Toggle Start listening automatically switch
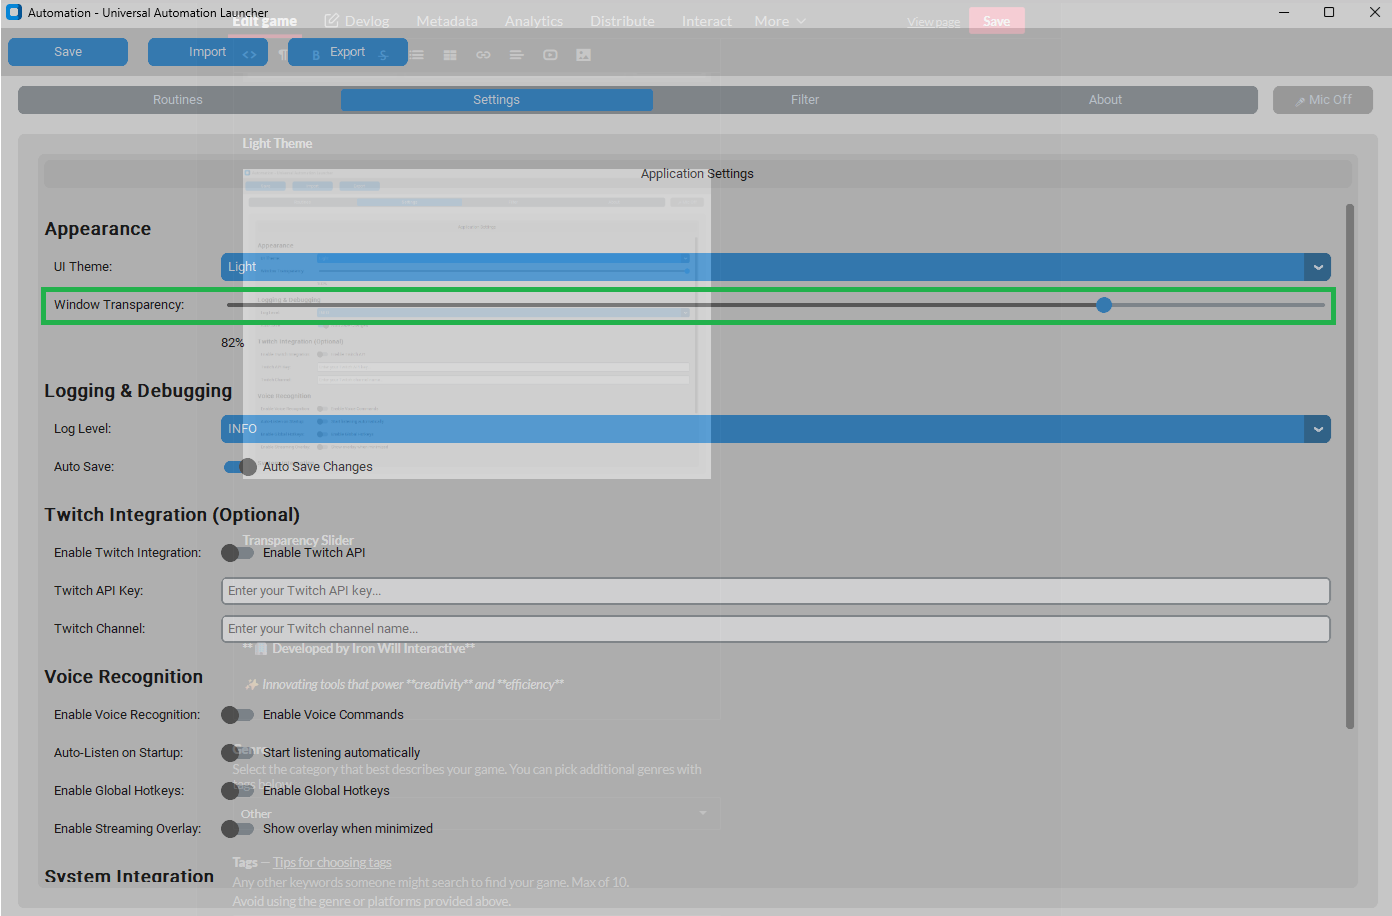 (x=238, y=753)
